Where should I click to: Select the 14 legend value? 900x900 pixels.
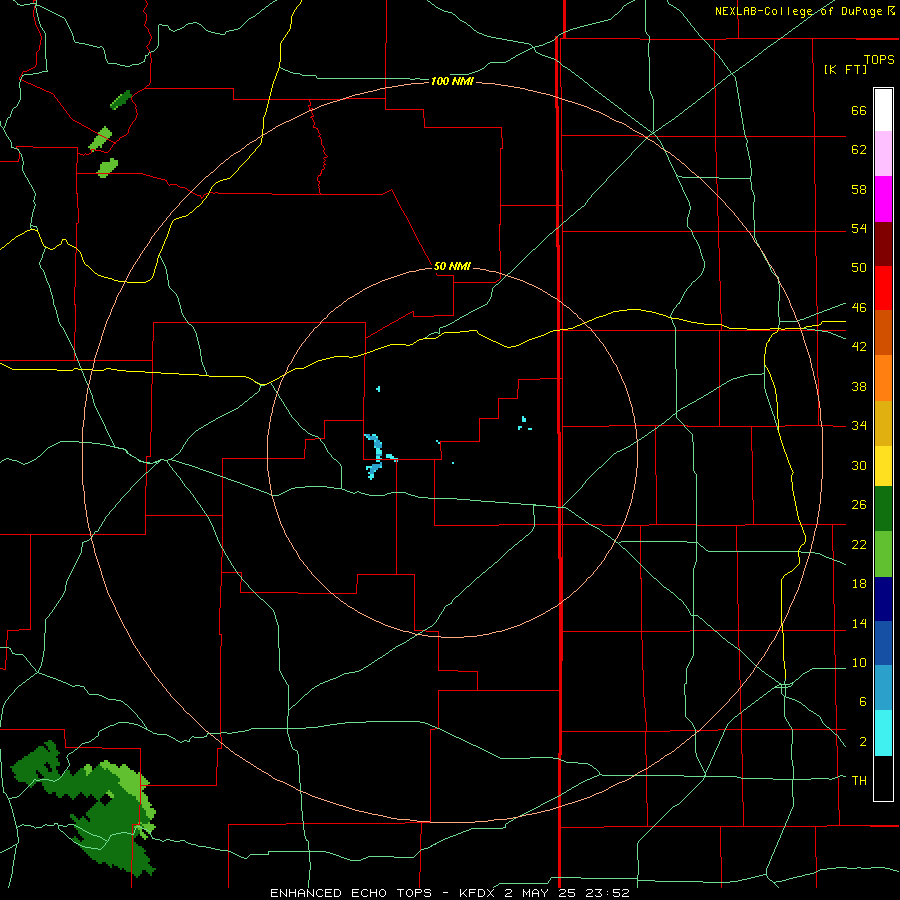[859, 623]
